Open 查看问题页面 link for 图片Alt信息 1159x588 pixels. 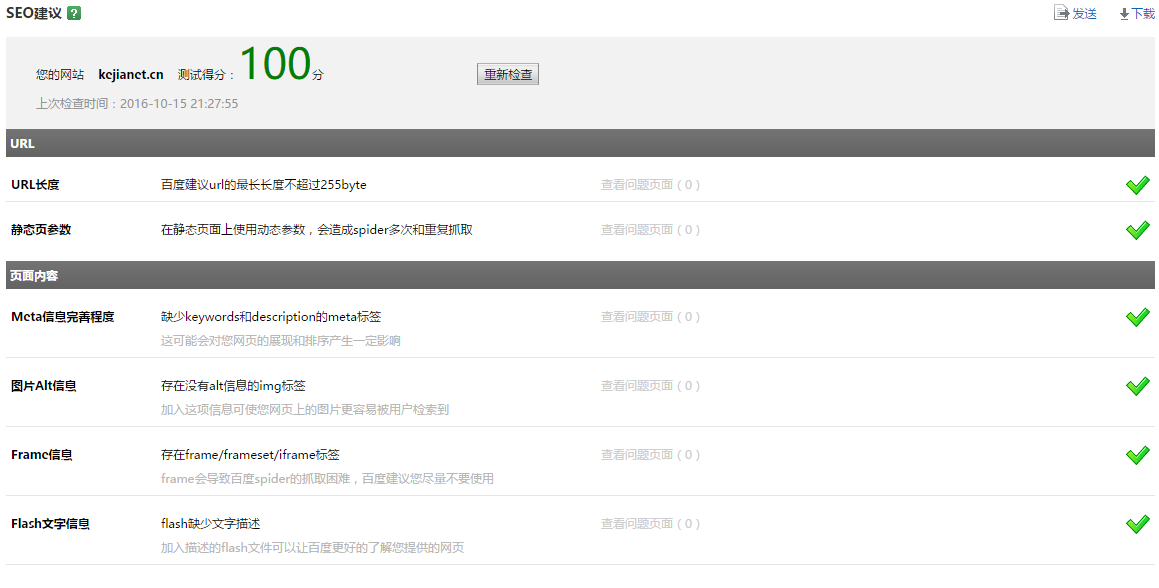coord(649,386)
